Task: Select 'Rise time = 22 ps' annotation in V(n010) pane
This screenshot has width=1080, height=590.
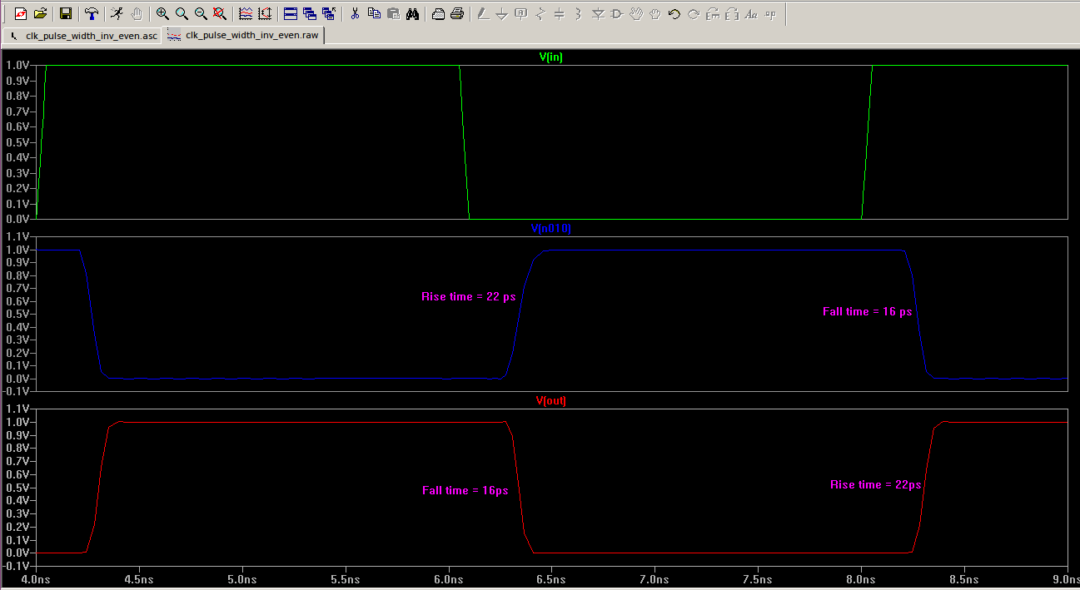Action: pos(468,297)
